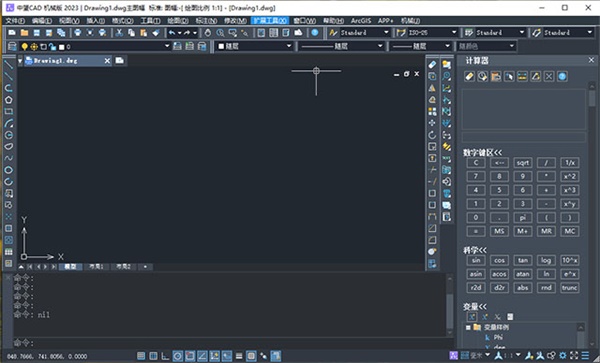Toggle the layer lock icon for layer 0
Screen dimensions: 600x363
(x=52, y=47)
